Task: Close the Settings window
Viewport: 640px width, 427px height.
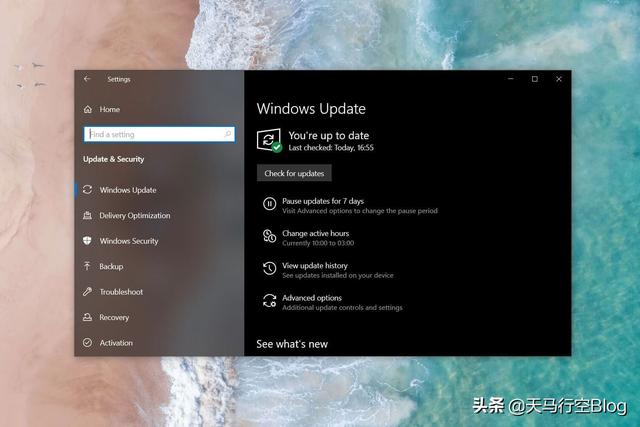Action: [559, 79]
